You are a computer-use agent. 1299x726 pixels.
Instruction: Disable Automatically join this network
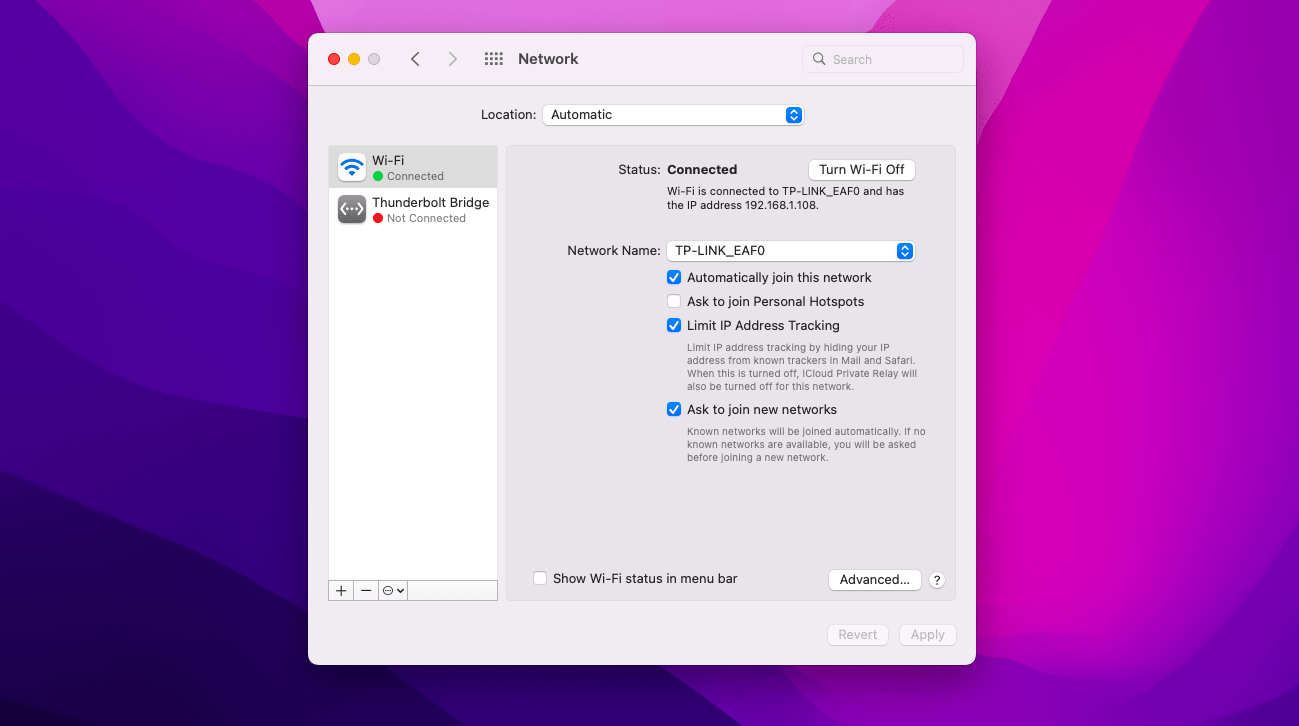(674, 277)
